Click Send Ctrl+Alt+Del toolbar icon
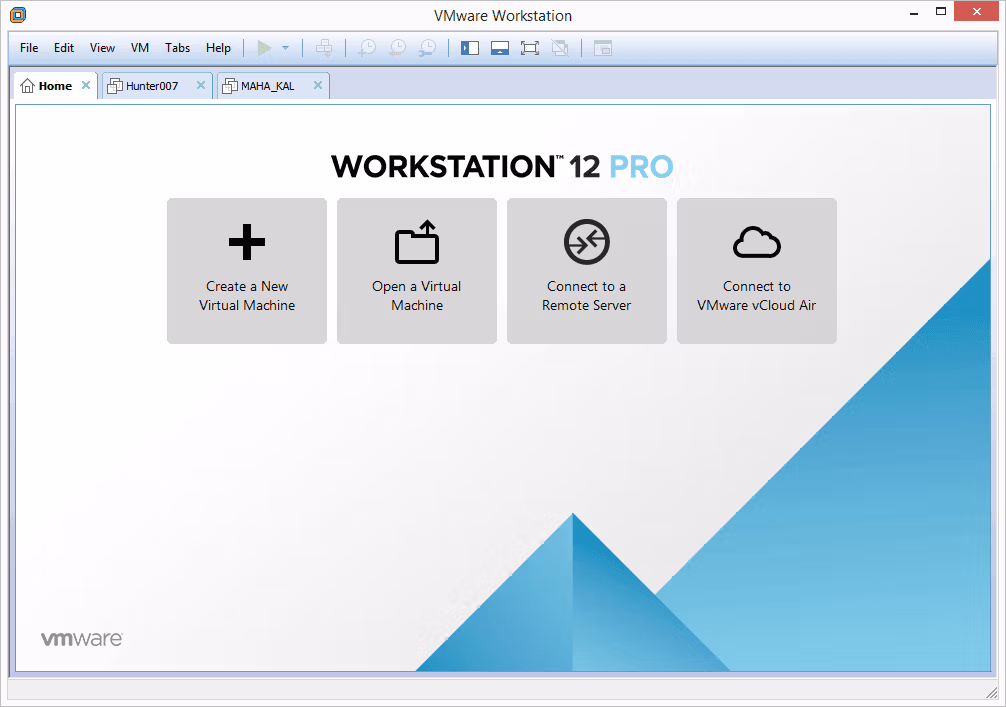 (325, 48)
